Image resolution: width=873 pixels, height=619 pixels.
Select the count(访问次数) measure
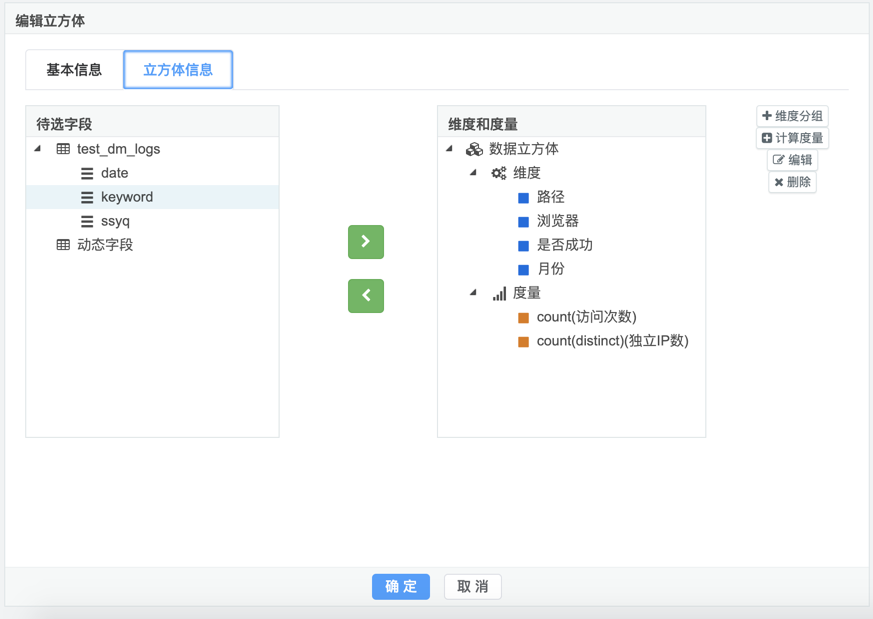[x=586, y=317]
